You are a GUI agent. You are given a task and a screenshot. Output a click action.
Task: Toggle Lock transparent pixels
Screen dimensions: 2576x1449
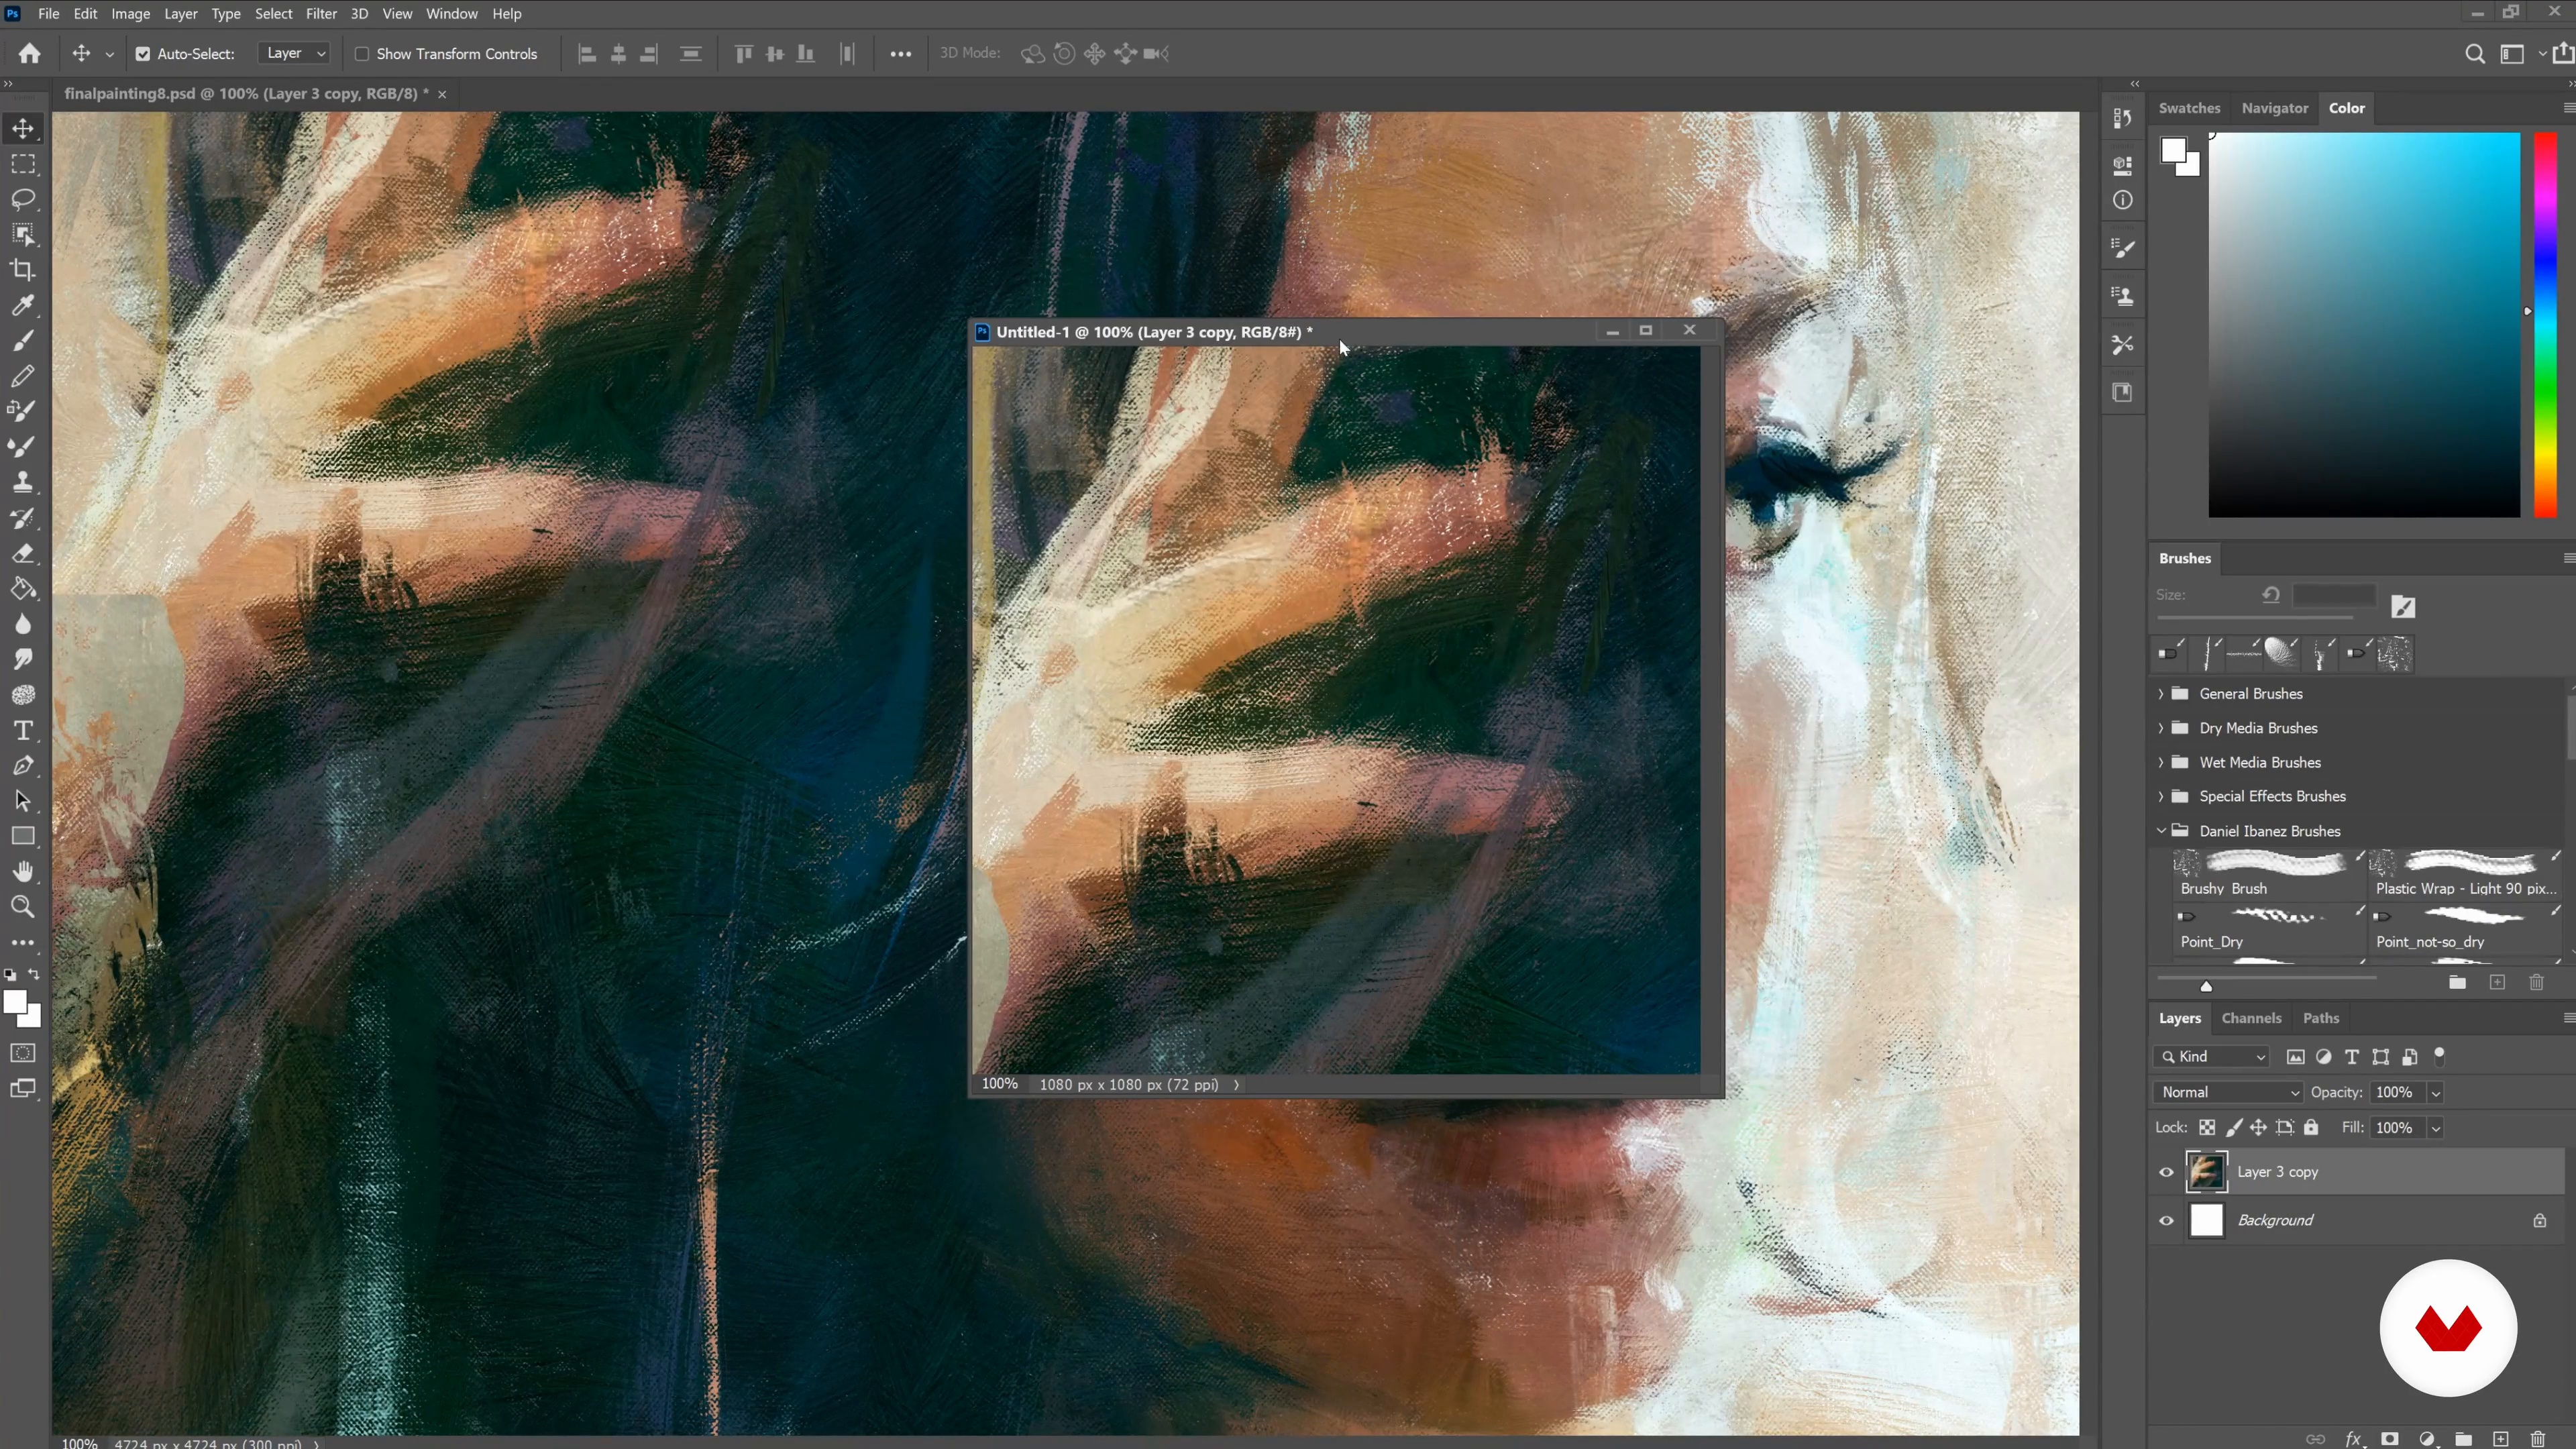[2207, 1128]
